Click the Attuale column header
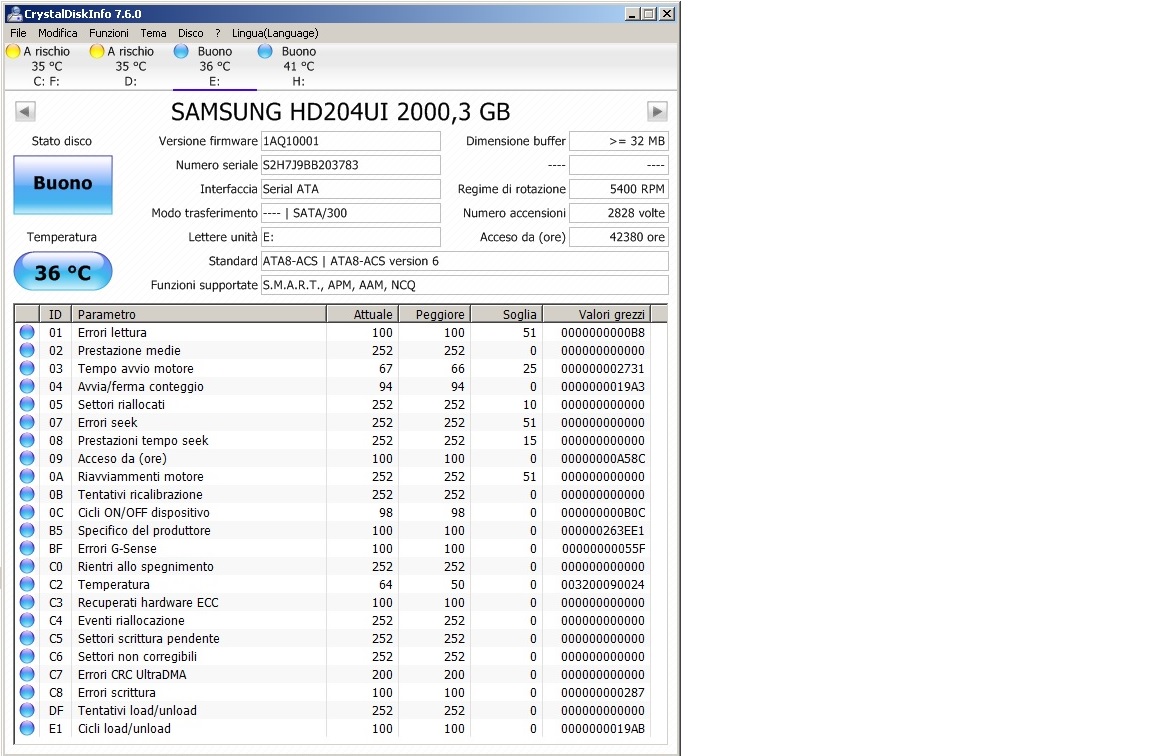1152x756 pixels. click(362, 314)
